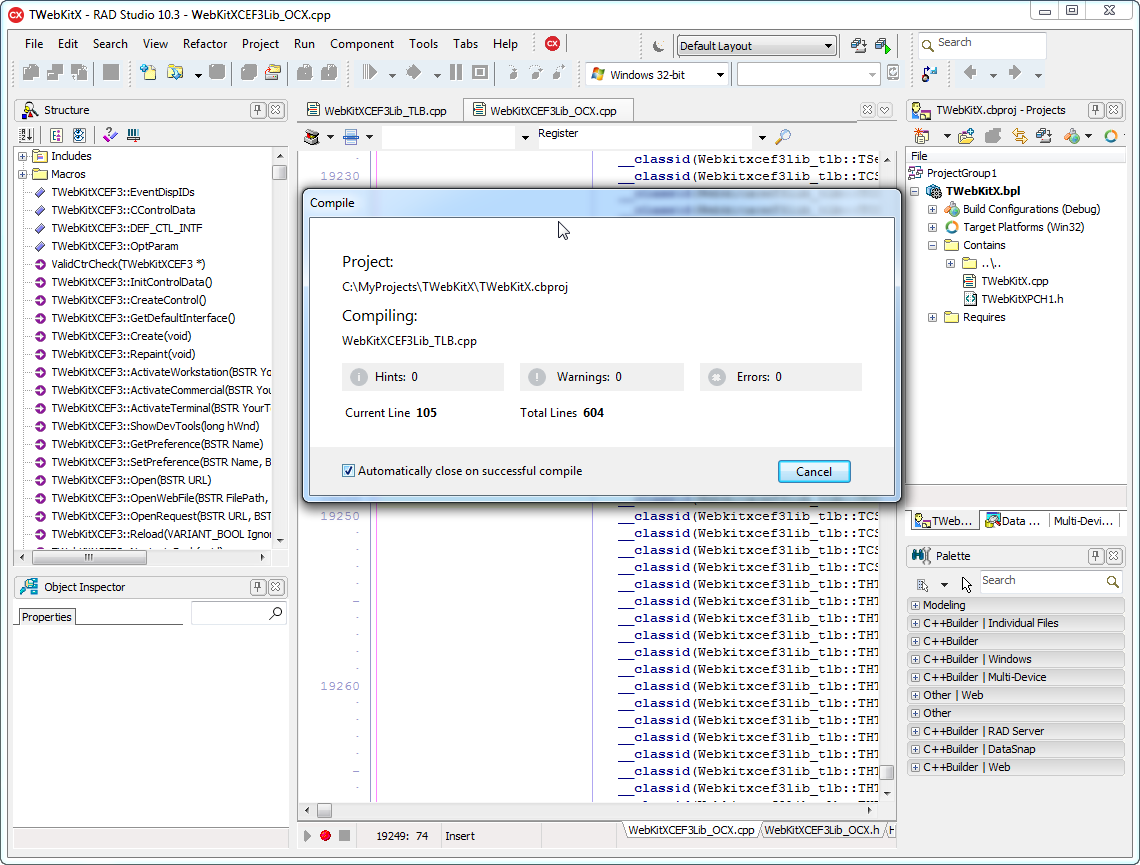Pin the Structure panel
The height and width of the screenshot is (865, 1140).
257,110
